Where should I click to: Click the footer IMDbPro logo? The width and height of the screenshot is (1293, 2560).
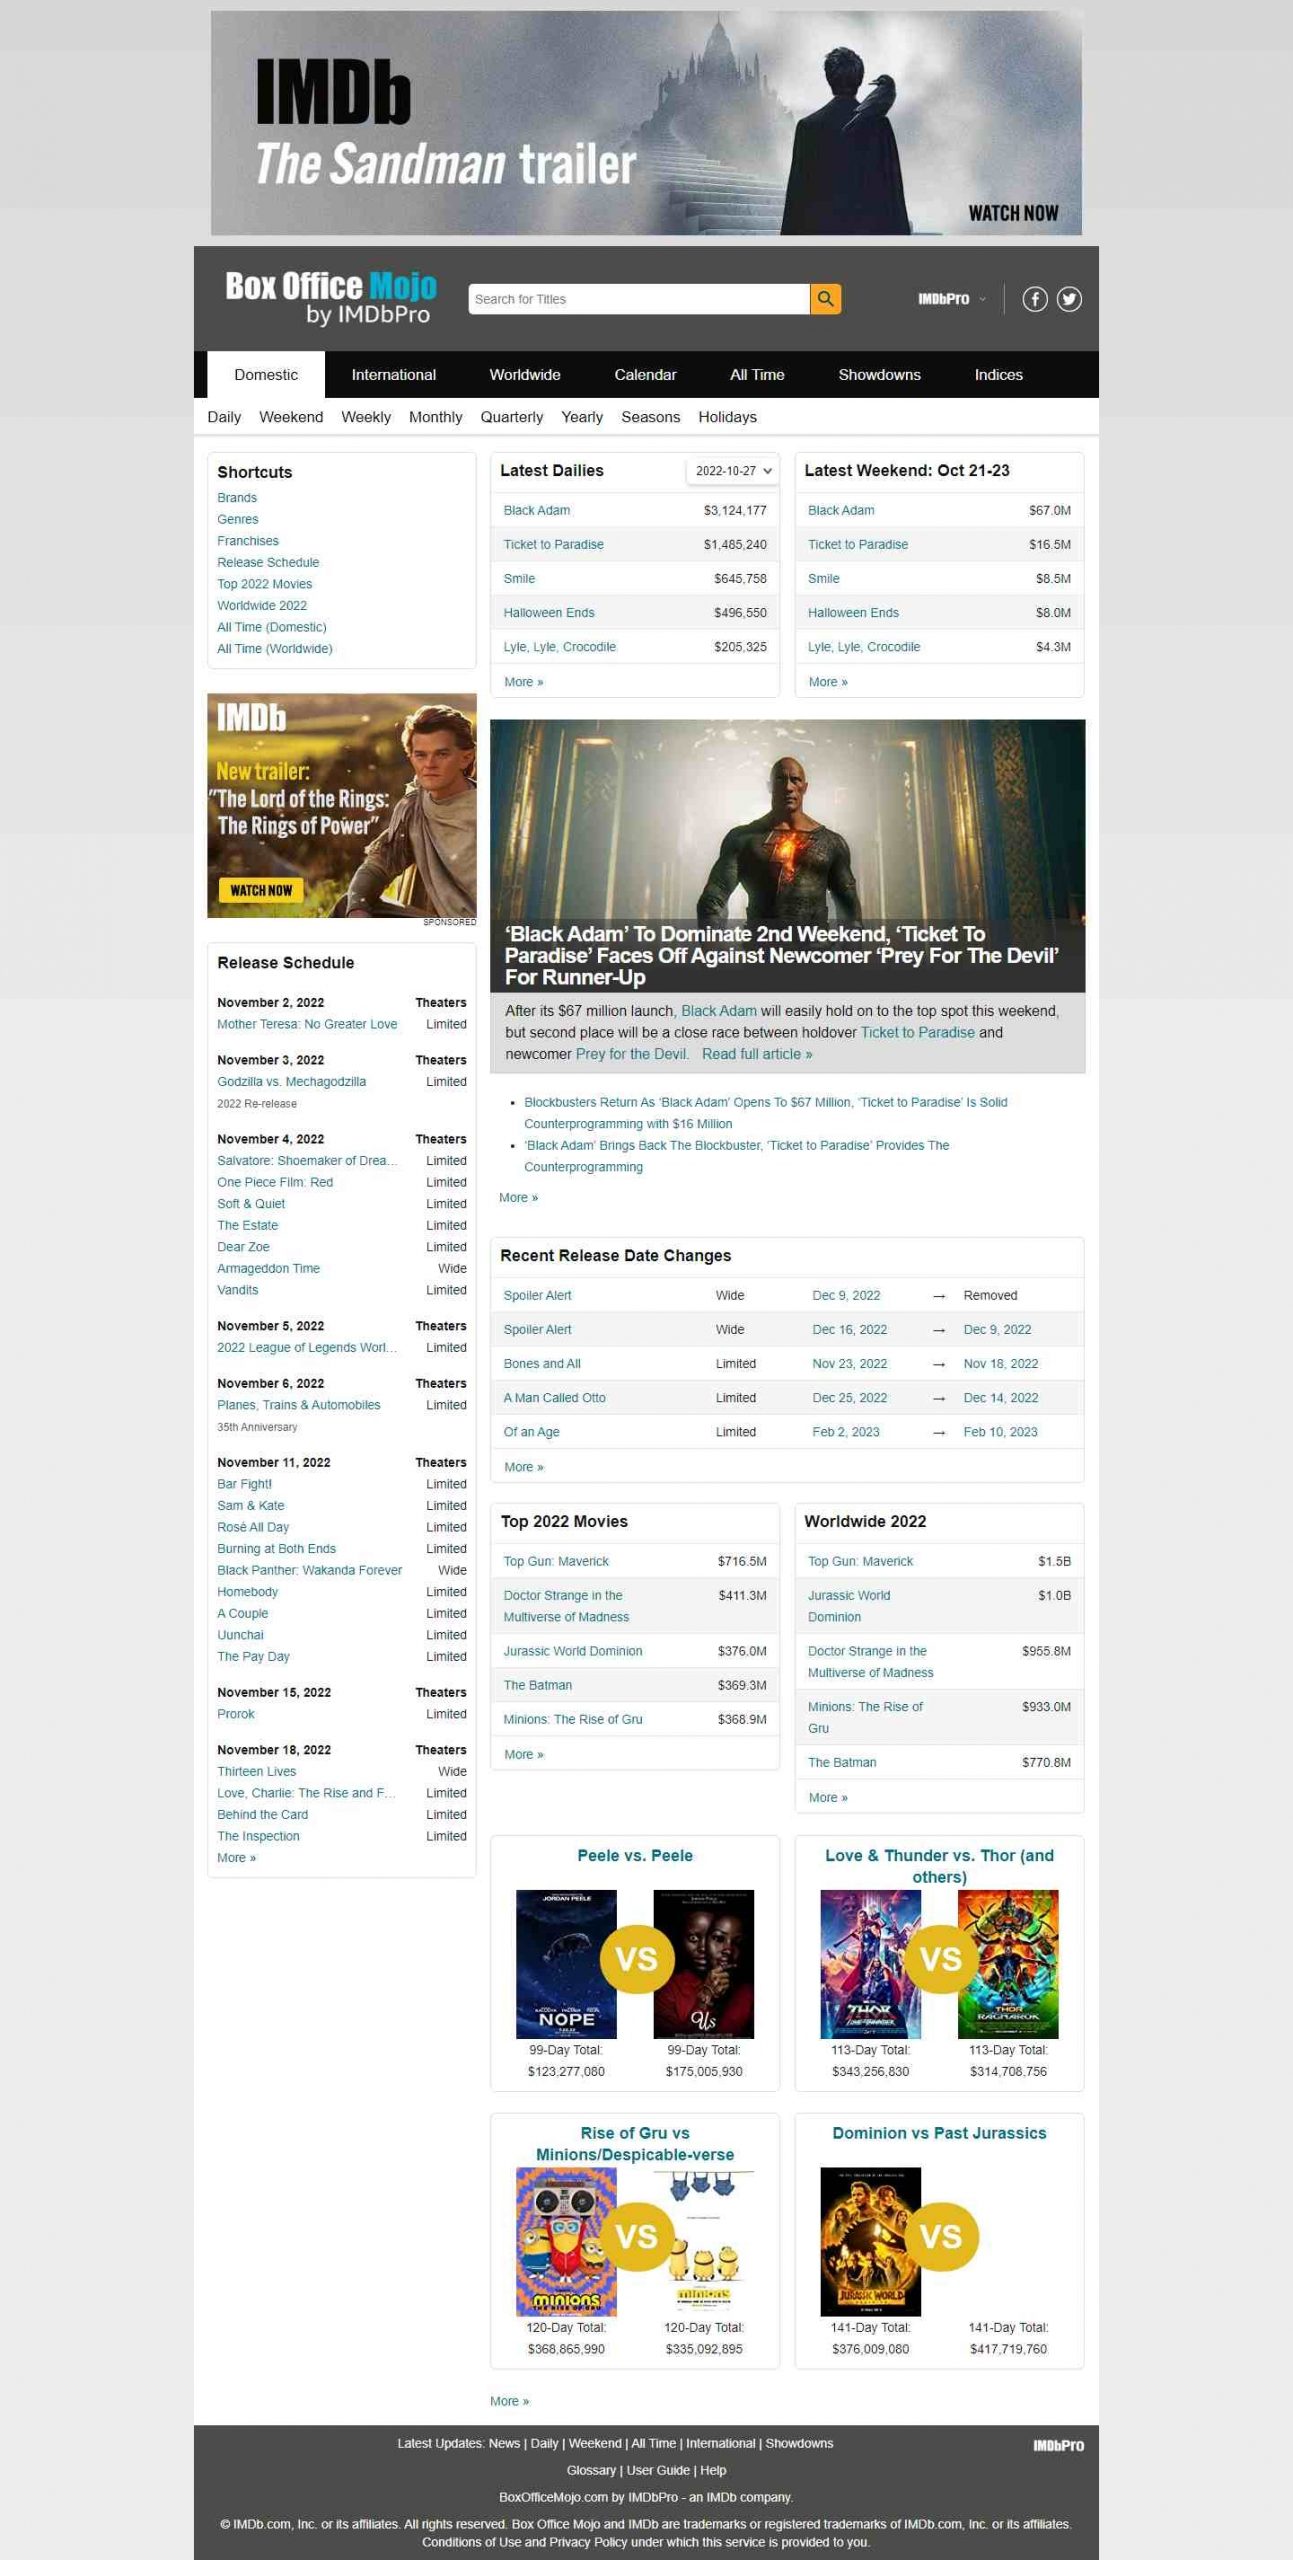click(1058, 2445)
